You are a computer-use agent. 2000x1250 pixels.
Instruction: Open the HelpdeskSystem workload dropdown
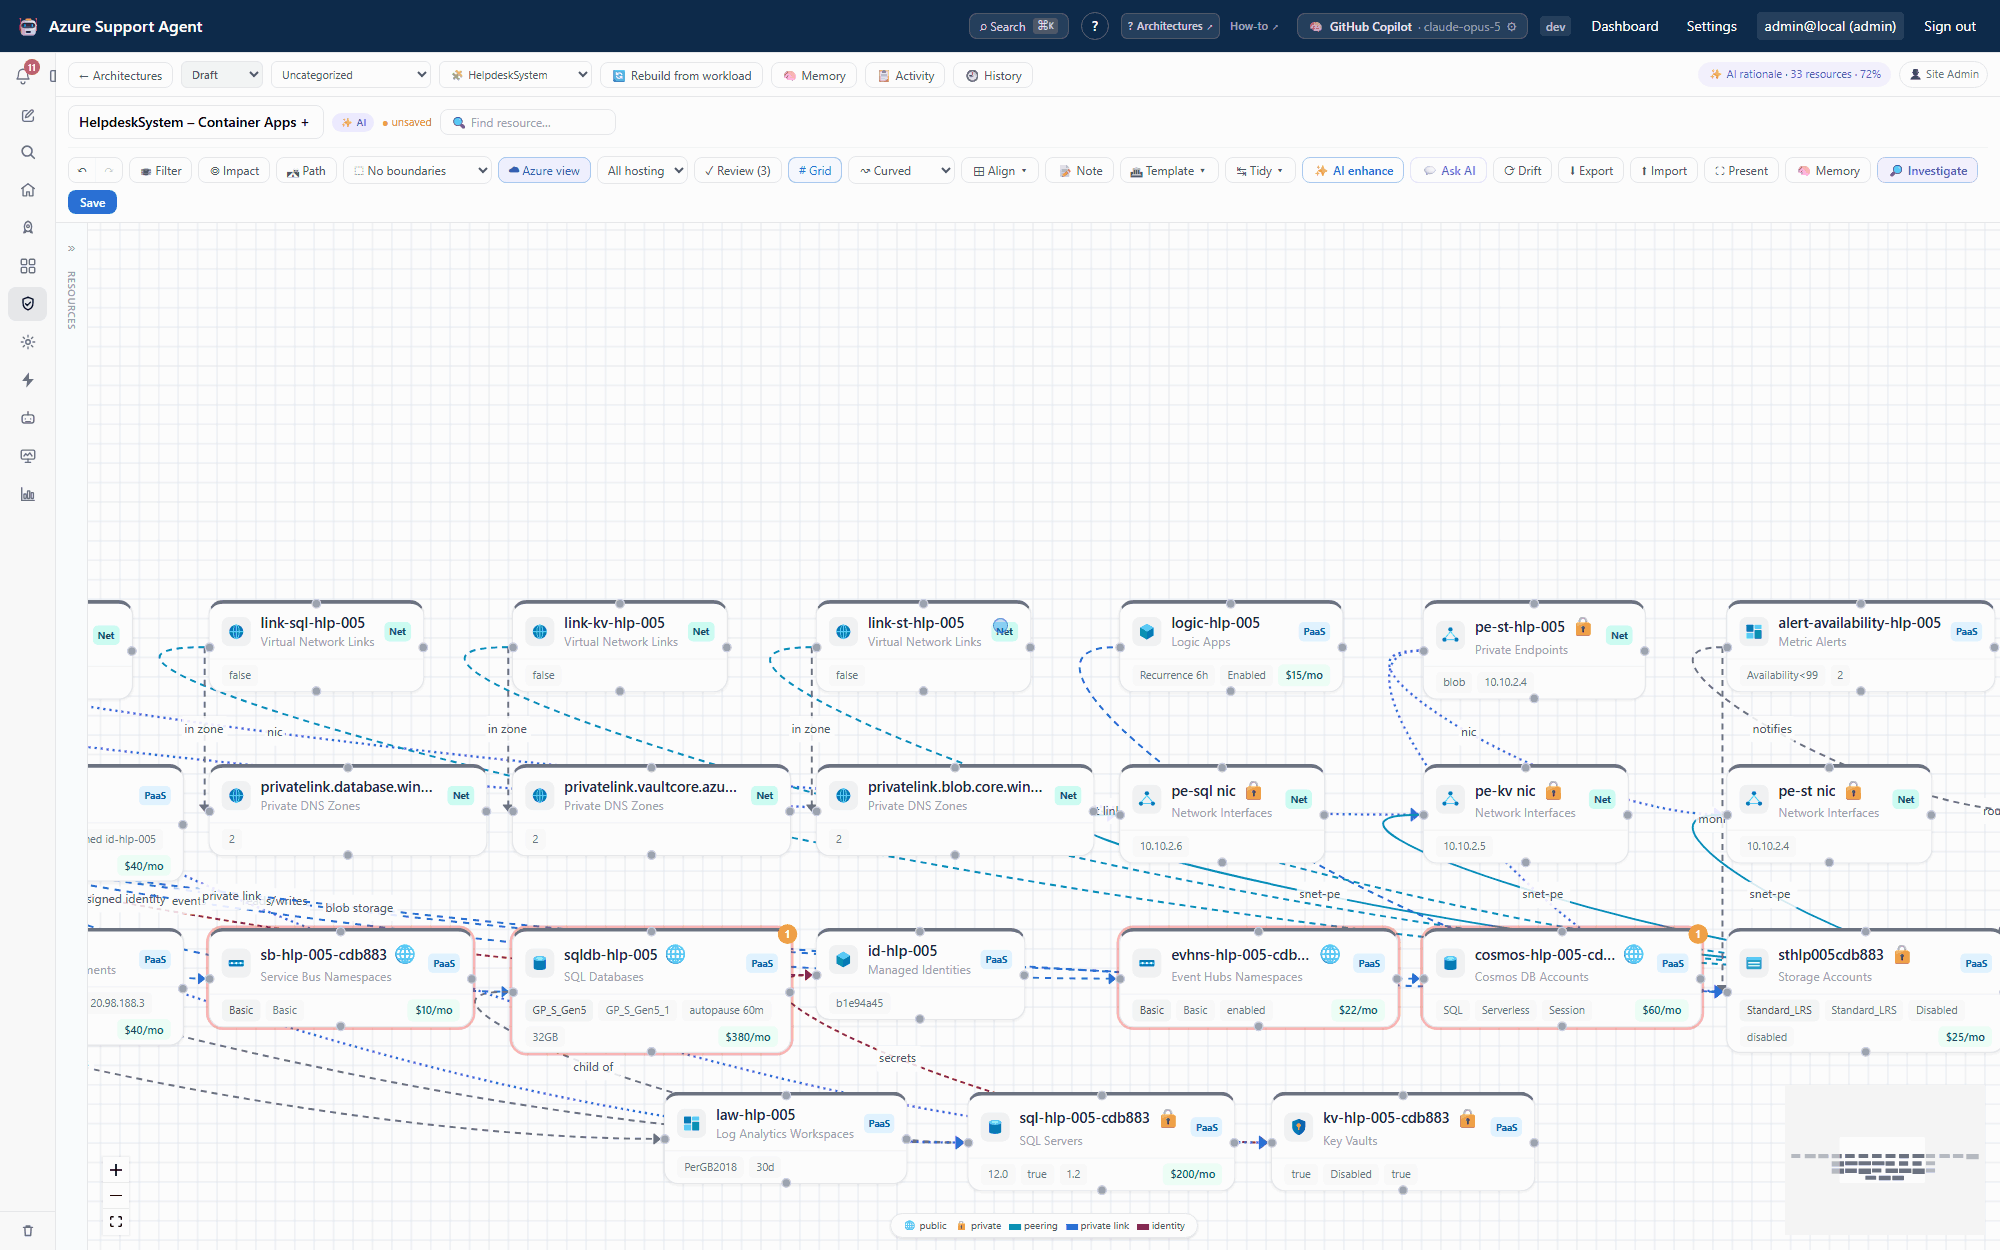click(x=515, y=75)
